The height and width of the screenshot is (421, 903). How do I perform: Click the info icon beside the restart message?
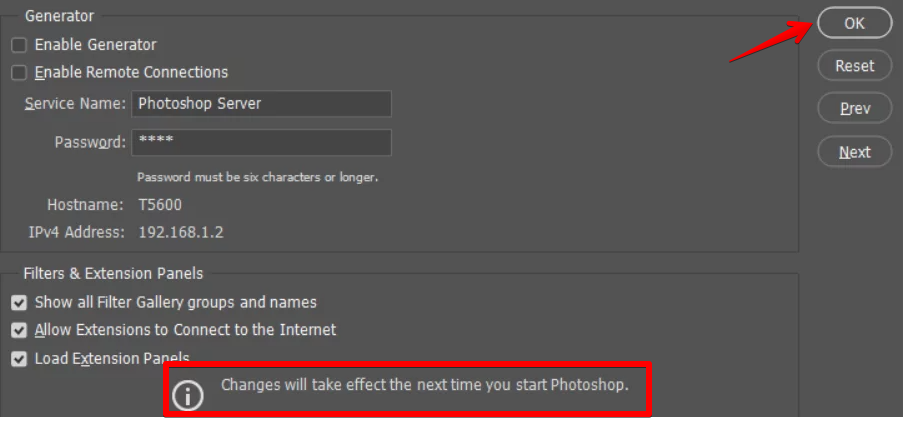click(187, 395)
